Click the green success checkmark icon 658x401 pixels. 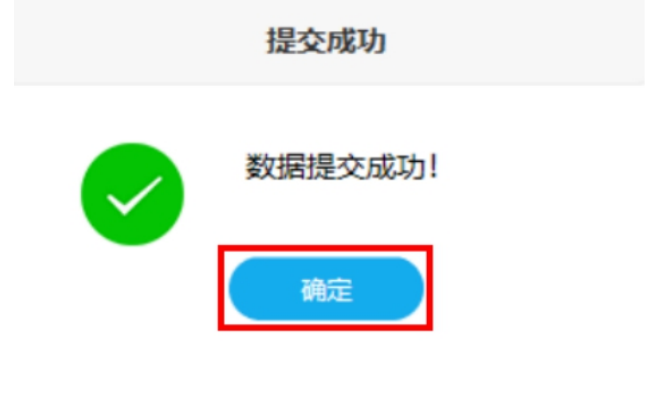pyautogui.click(x=132, y=194)
